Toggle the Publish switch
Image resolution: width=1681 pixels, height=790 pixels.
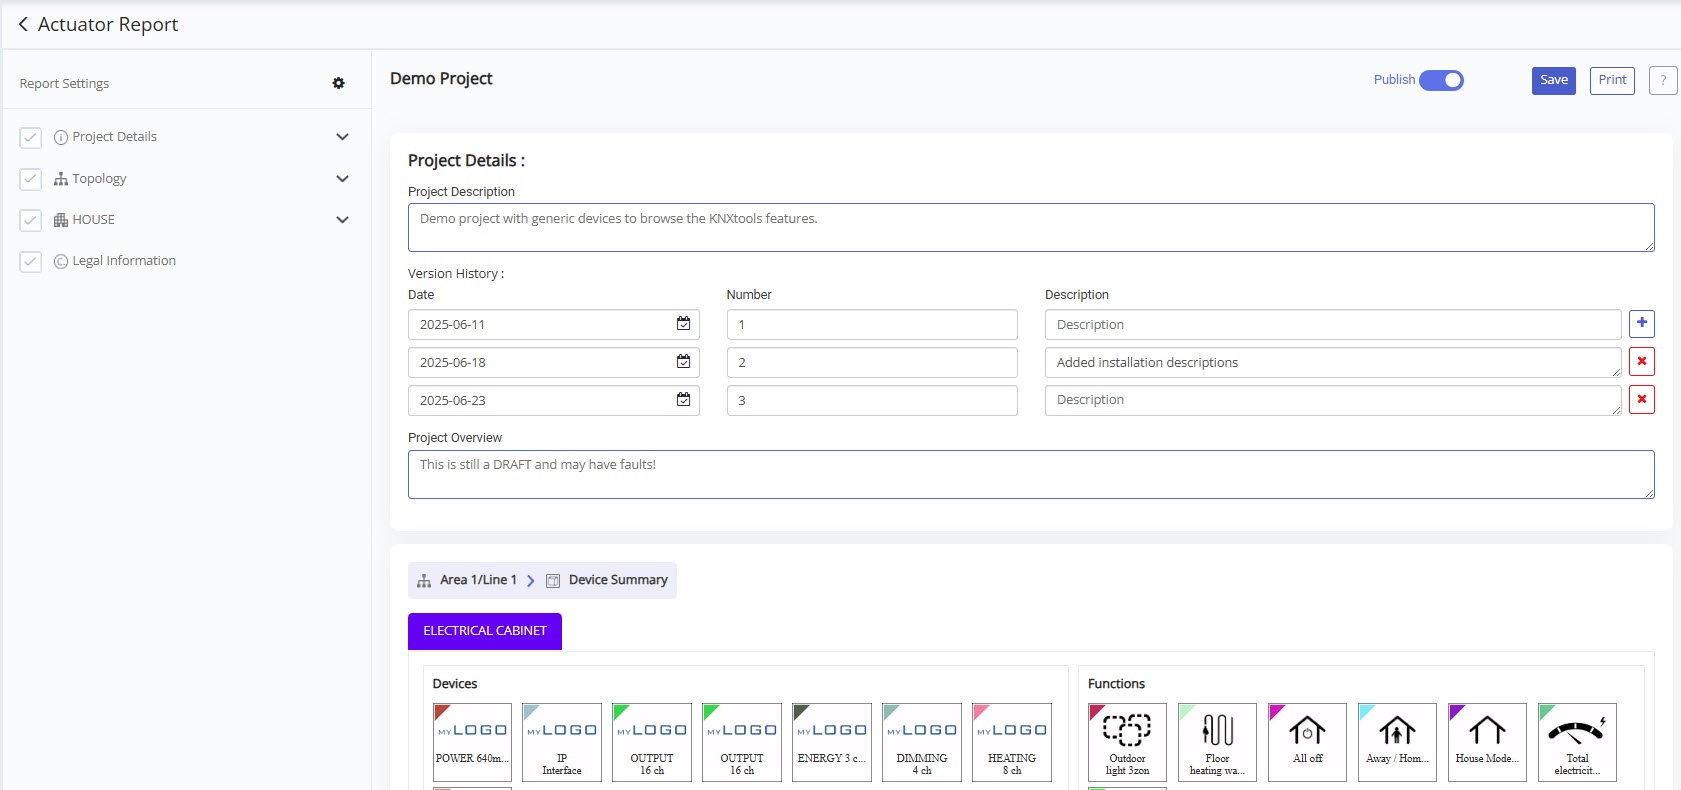coord(1441,80)
